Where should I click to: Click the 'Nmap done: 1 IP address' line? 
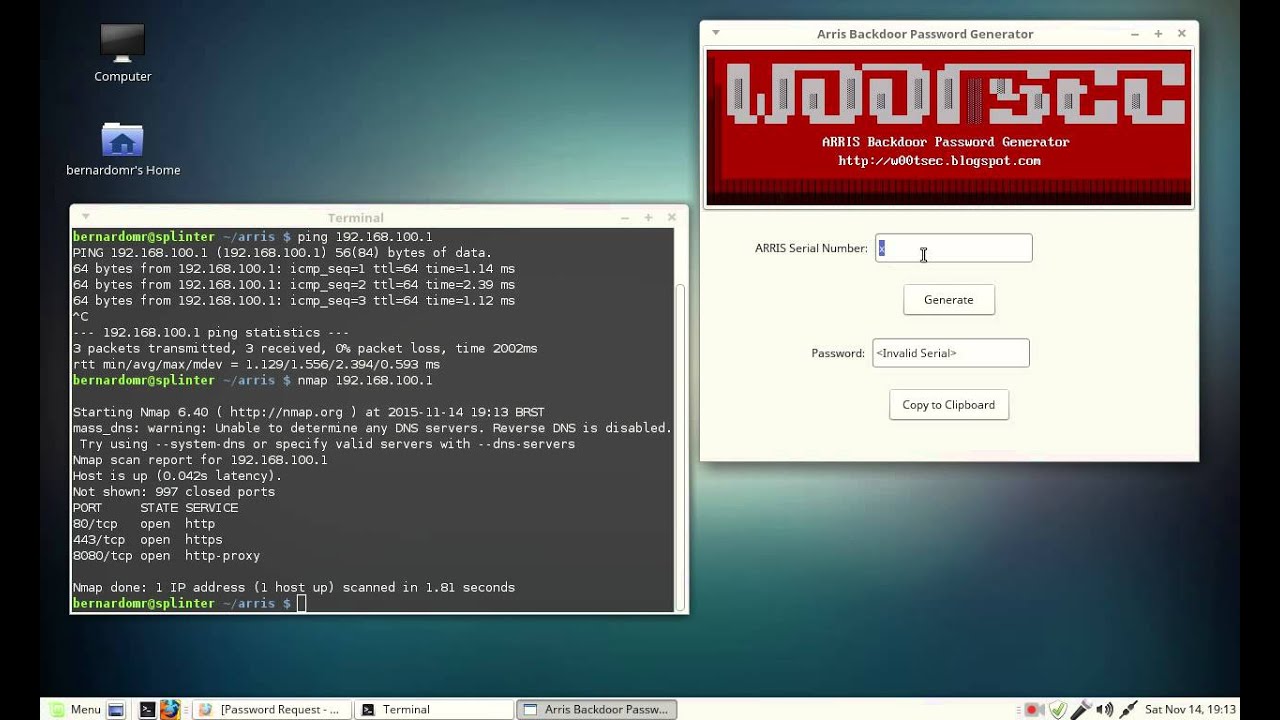(293, 587)
